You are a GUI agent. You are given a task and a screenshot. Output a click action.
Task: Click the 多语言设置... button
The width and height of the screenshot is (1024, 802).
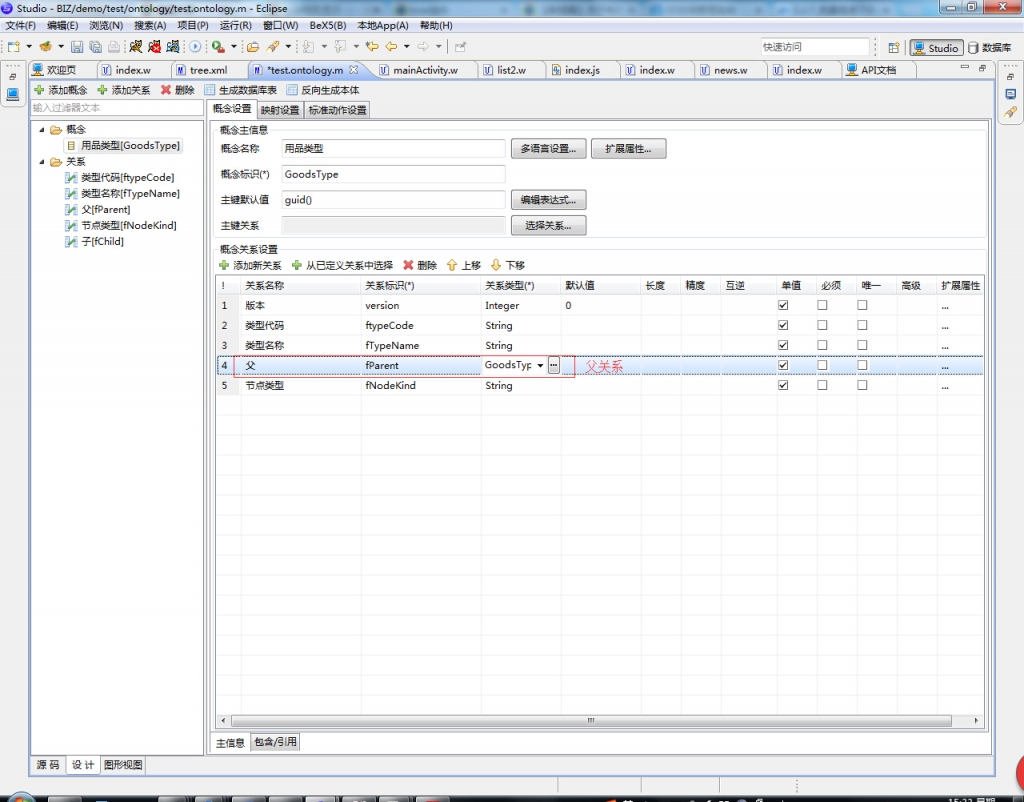548,149
